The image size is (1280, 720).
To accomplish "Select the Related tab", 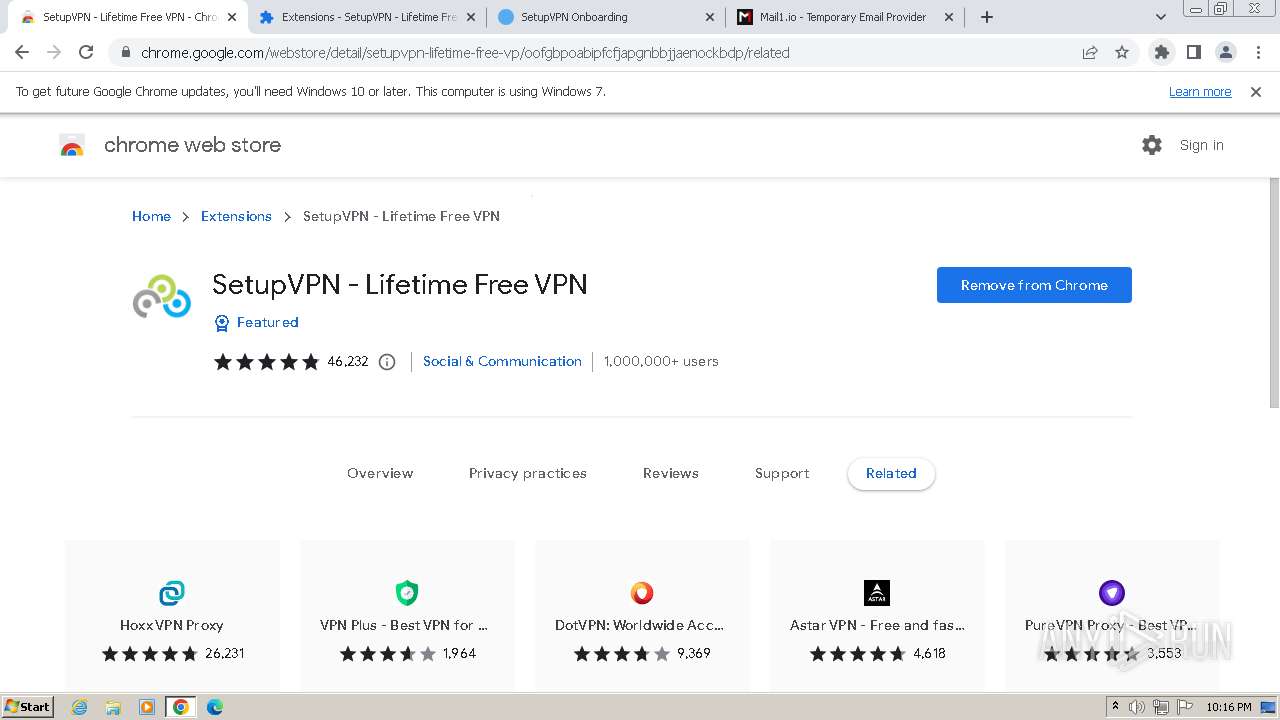I will 891,474.
